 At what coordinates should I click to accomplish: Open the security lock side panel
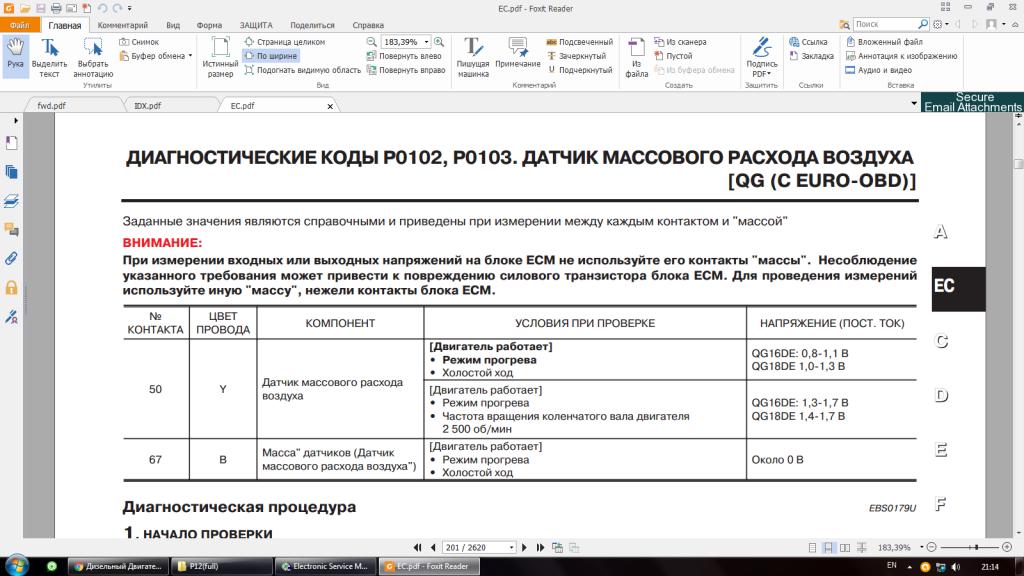coord(11,287)
